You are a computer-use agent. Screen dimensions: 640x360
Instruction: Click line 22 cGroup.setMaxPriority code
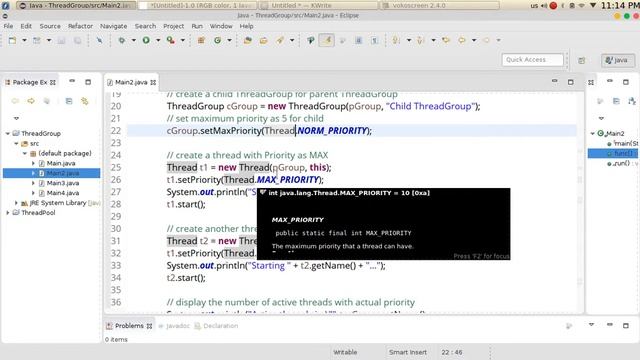pyautogui.click(x=269, y=131)
